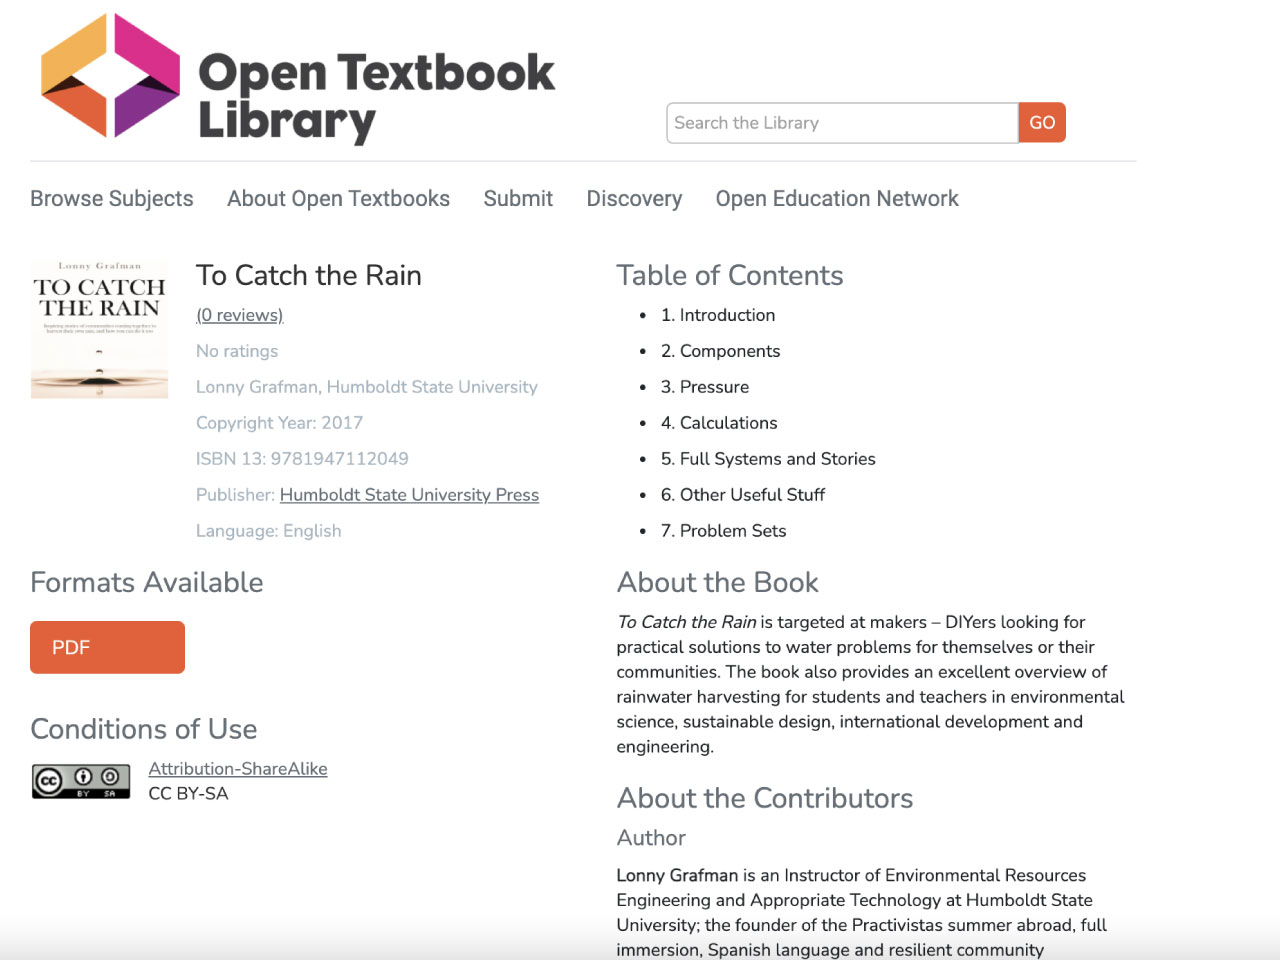Viewport: 1280px width, 960px height.
Task: Click the About the Contributors heading
Action: coord(765,798)
